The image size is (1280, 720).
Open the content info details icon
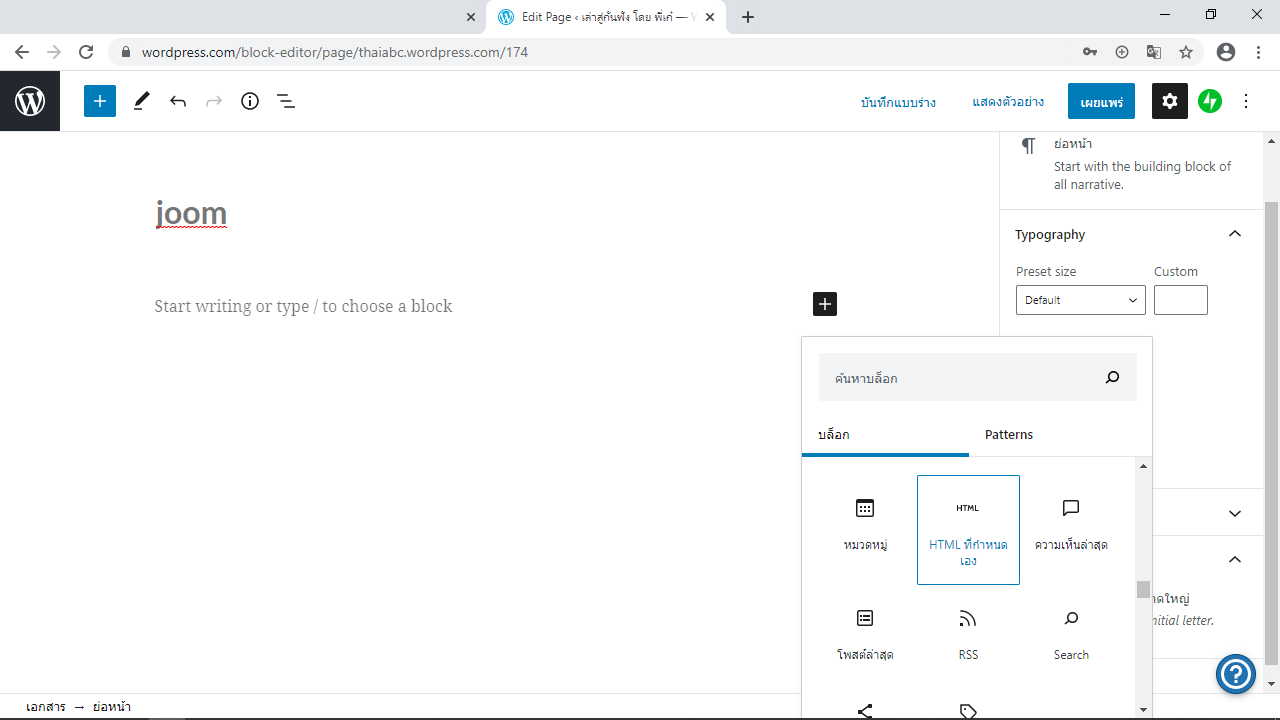coord(250,101)
